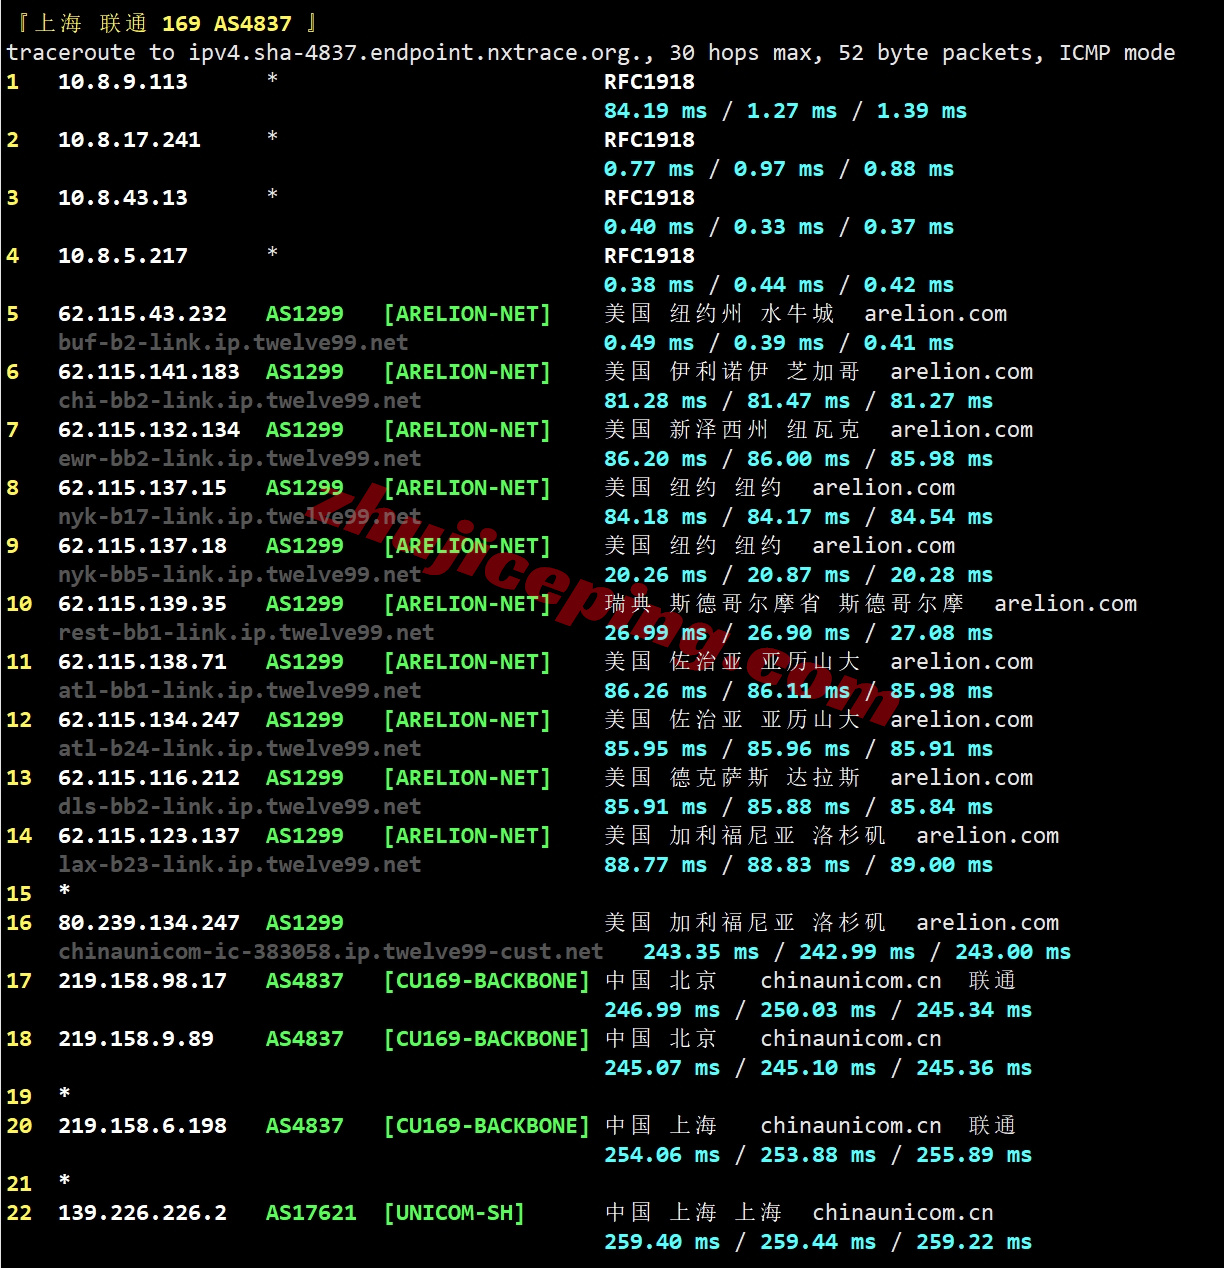Click the asterisk on hop 21
Viewport: 1224px width, 1268px height.
tap(64, 1181)
